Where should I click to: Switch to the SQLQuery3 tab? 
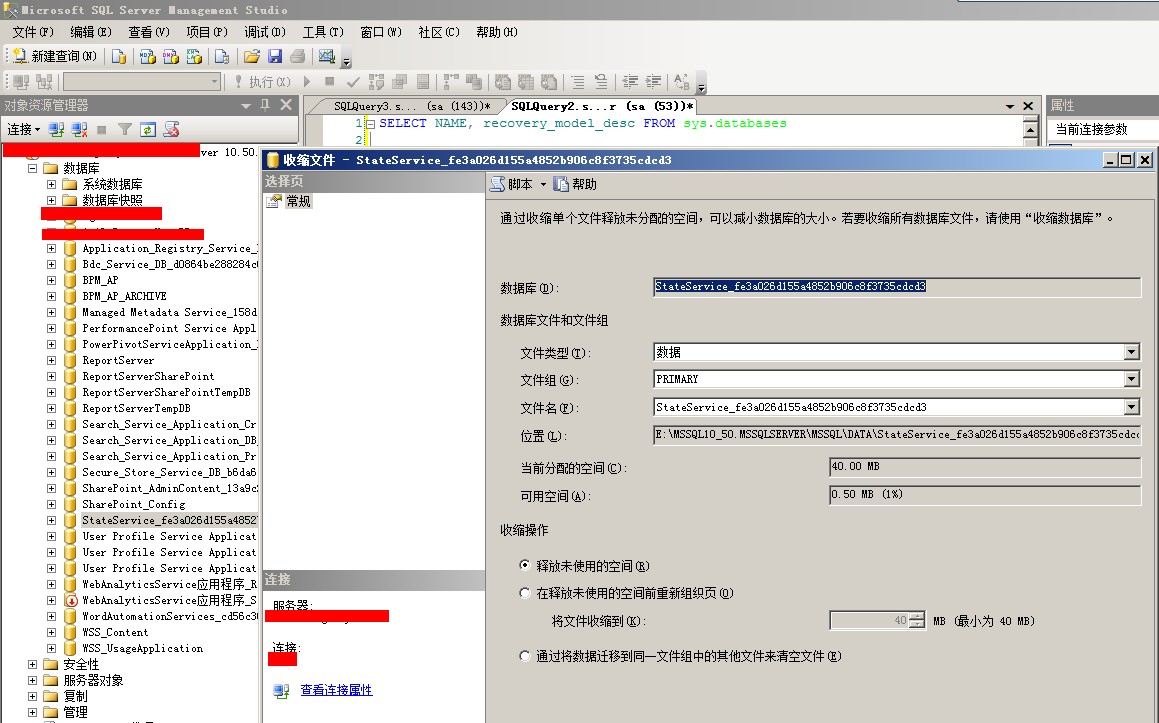[412, 106]
